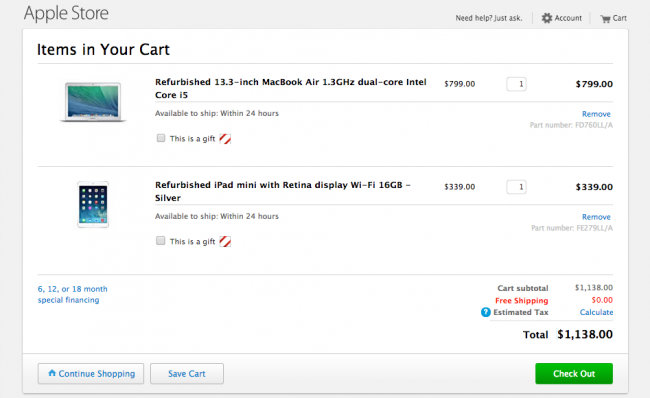Click the gift ribbon icon for MacBook Air
Screen dimensions: 650x398
tap(225, 139)
